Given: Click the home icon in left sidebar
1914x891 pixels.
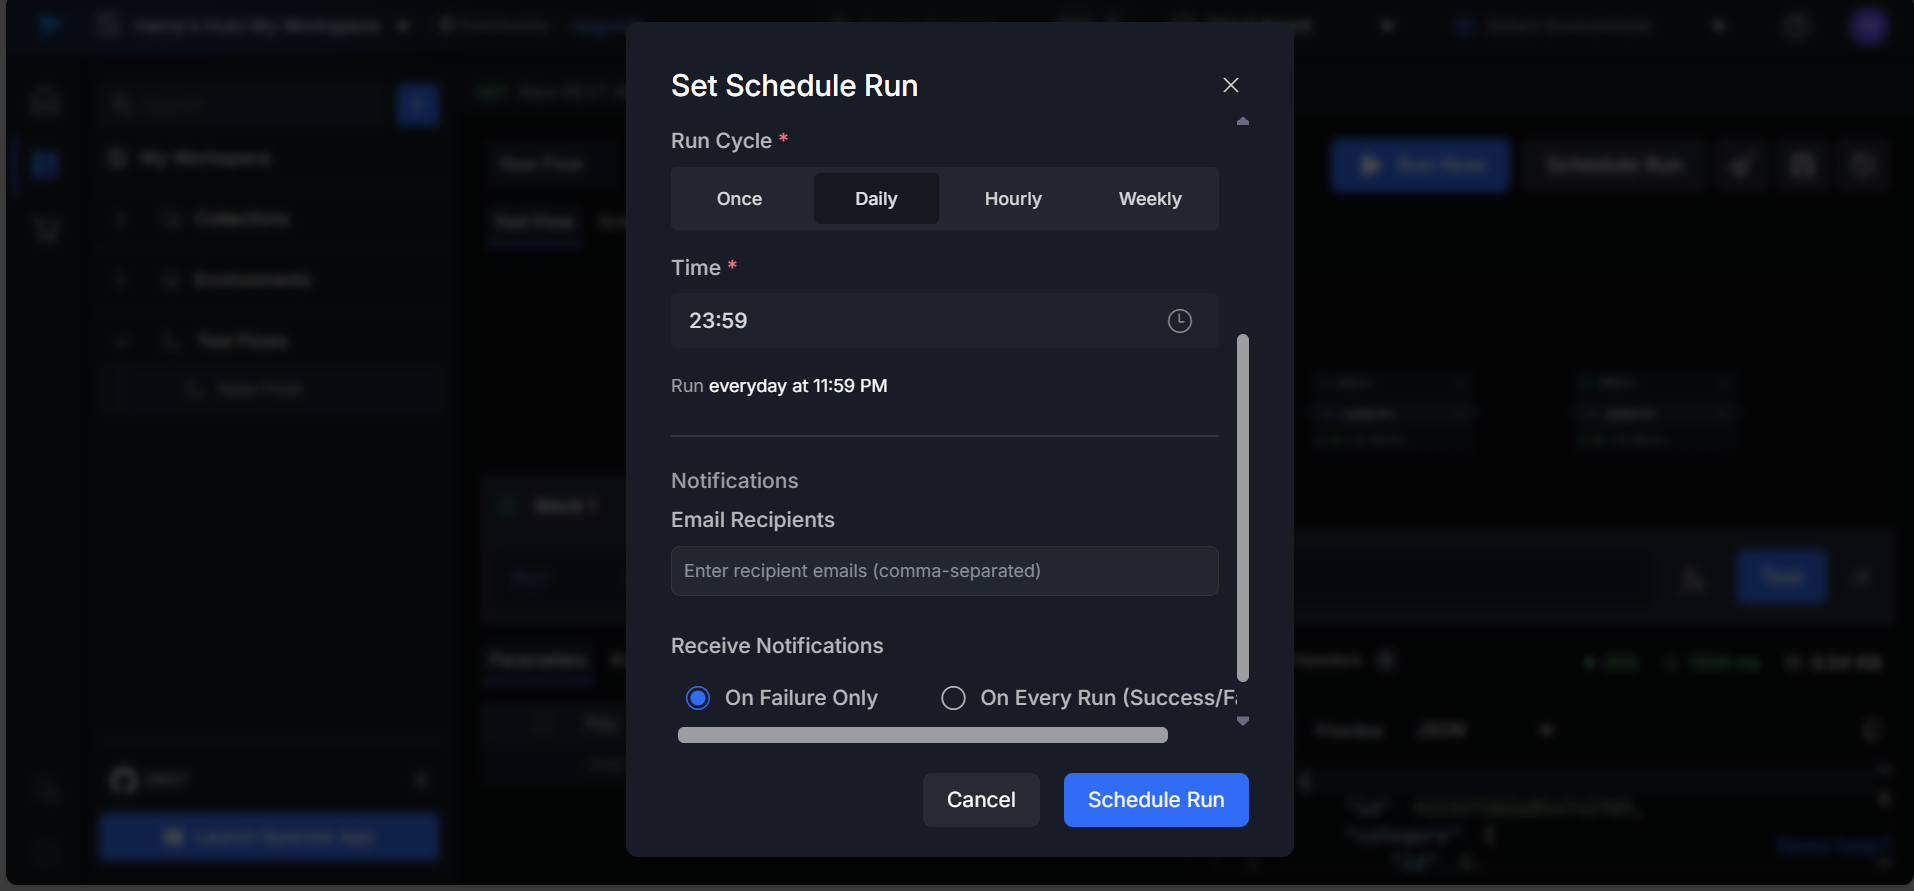Looking at the screenshot, I should pyautogui.click(x=45, y=101).
